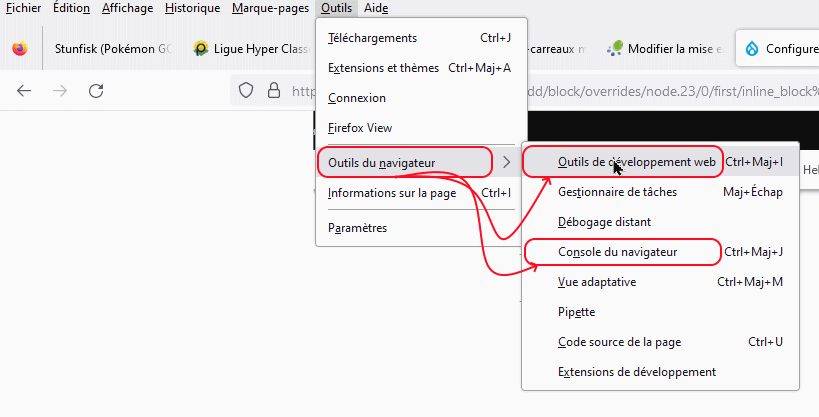The image size is (819, 417).
Task: Select Débogage distant
Action: click(660, 222)
